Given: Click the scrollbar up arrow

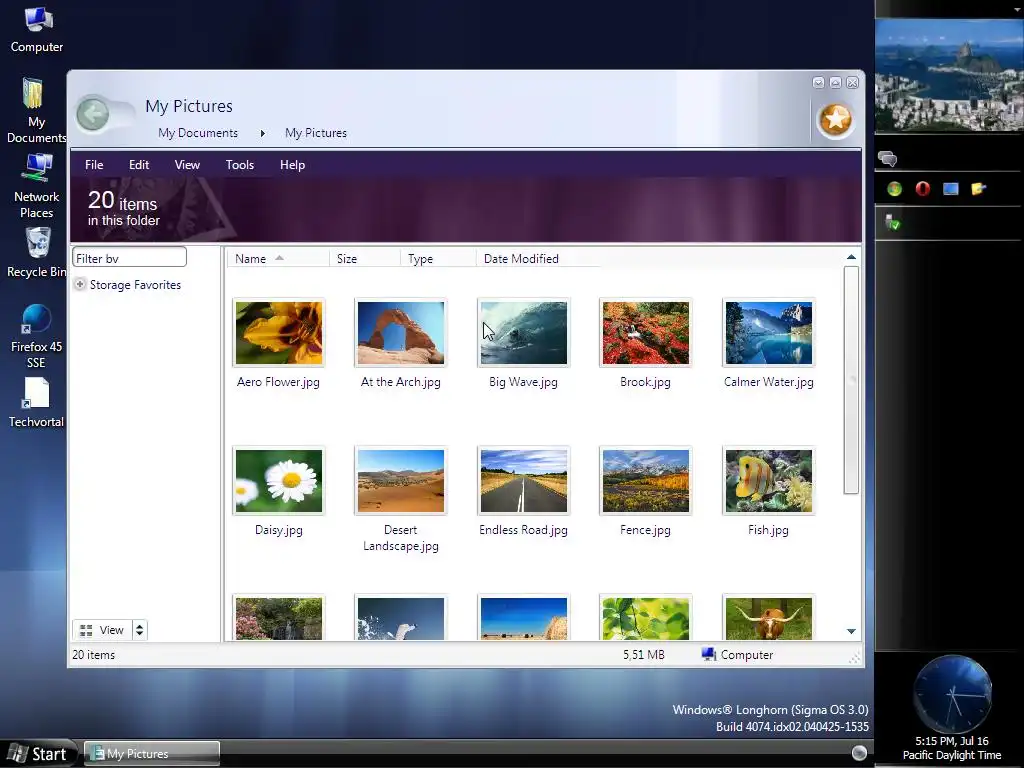Looking at the screenshot, I should pyautogui.click(x=851, y=257).
